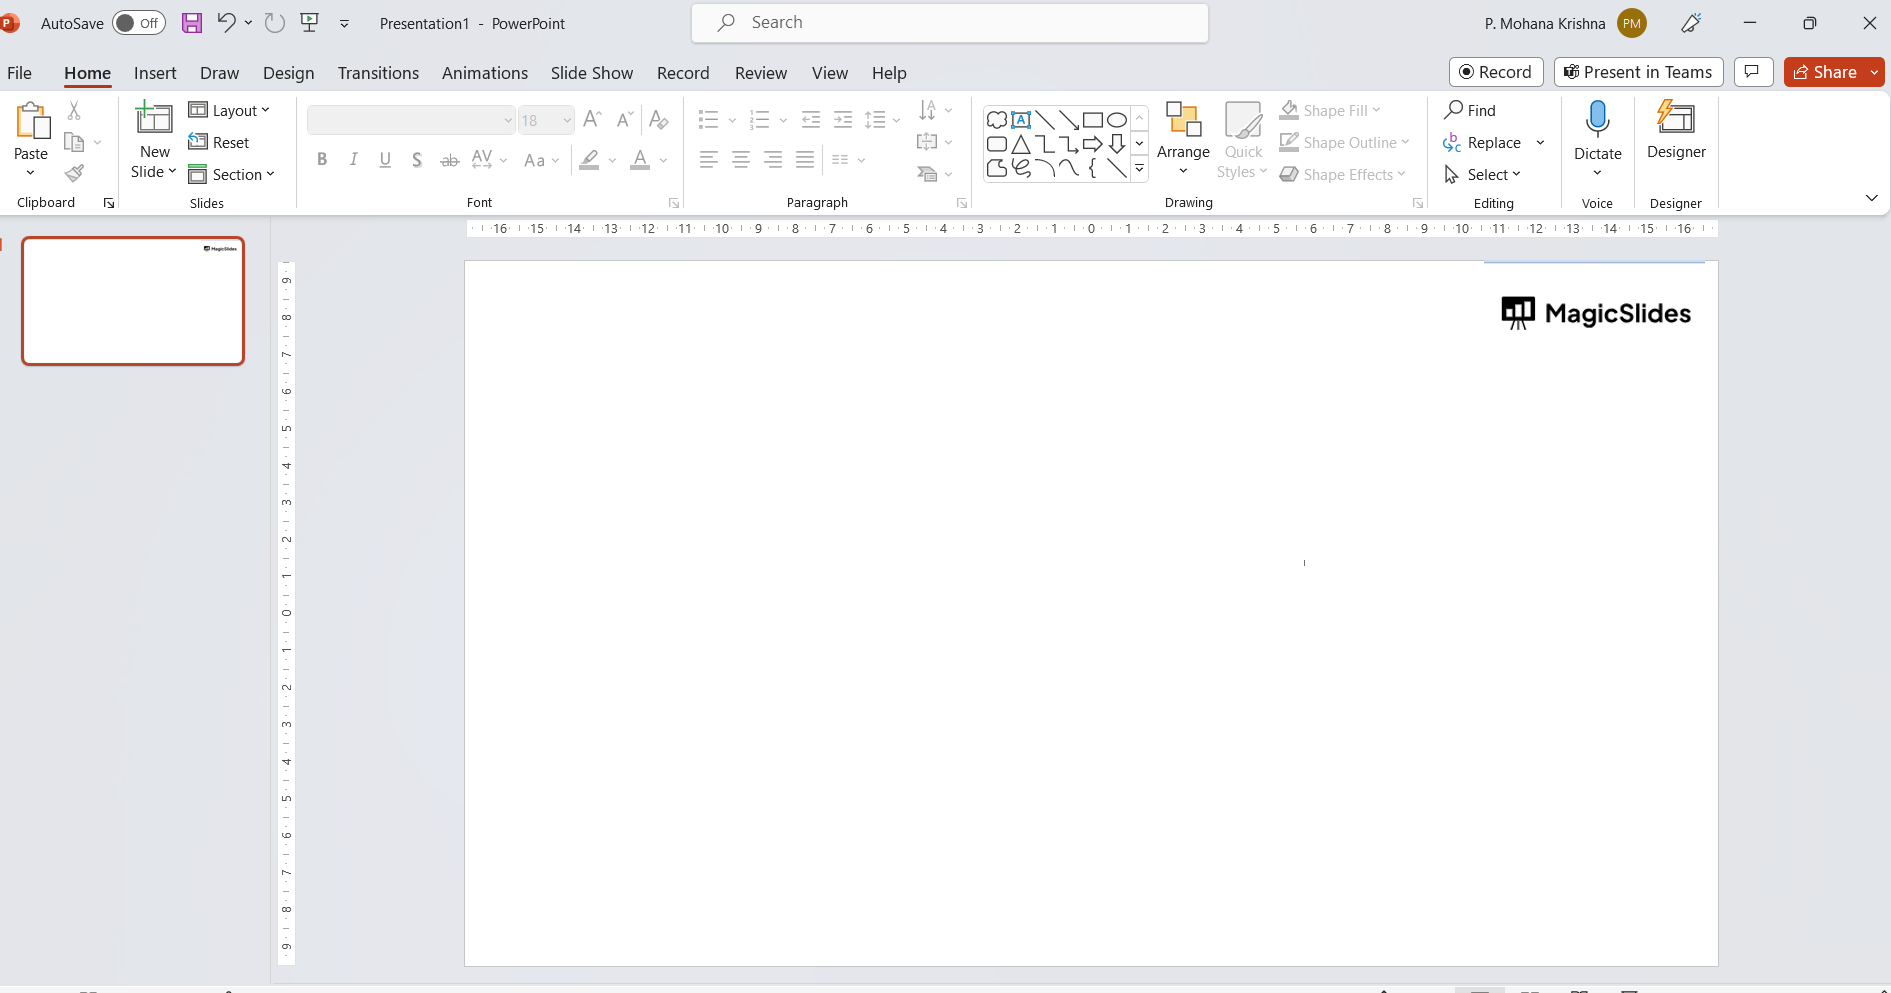
Task: Open the font size dropdown
Action: tap(567, 120)
